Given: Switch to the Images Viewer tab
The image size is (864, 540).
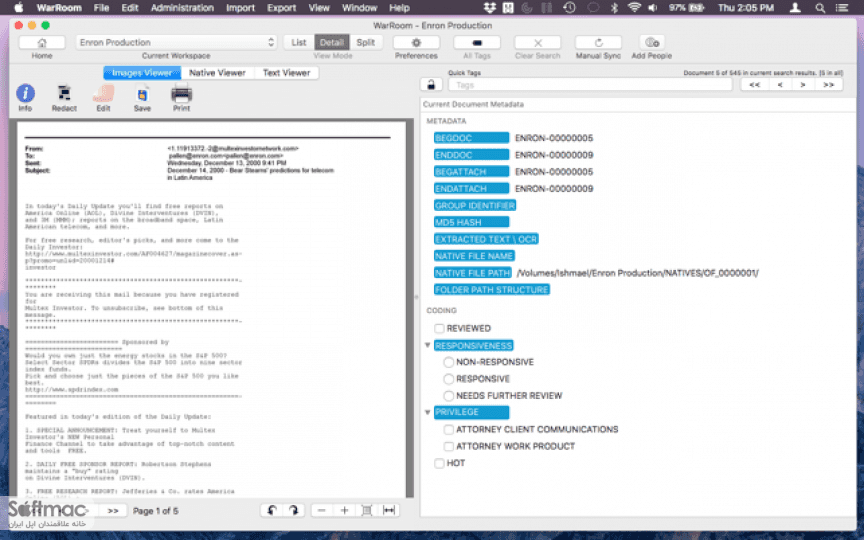Looking at the screenshot, I should pos(142,73).
